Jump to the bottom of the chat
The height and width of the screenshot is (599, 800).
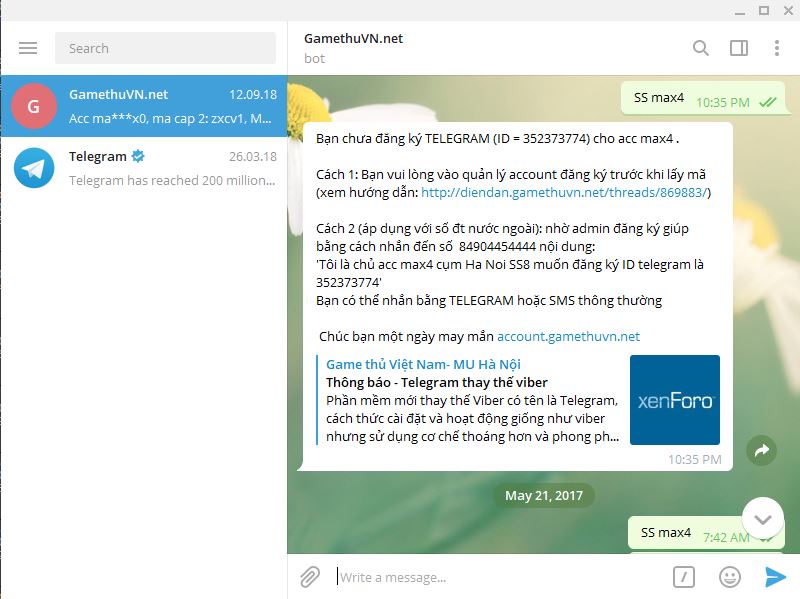coord(763,518)
